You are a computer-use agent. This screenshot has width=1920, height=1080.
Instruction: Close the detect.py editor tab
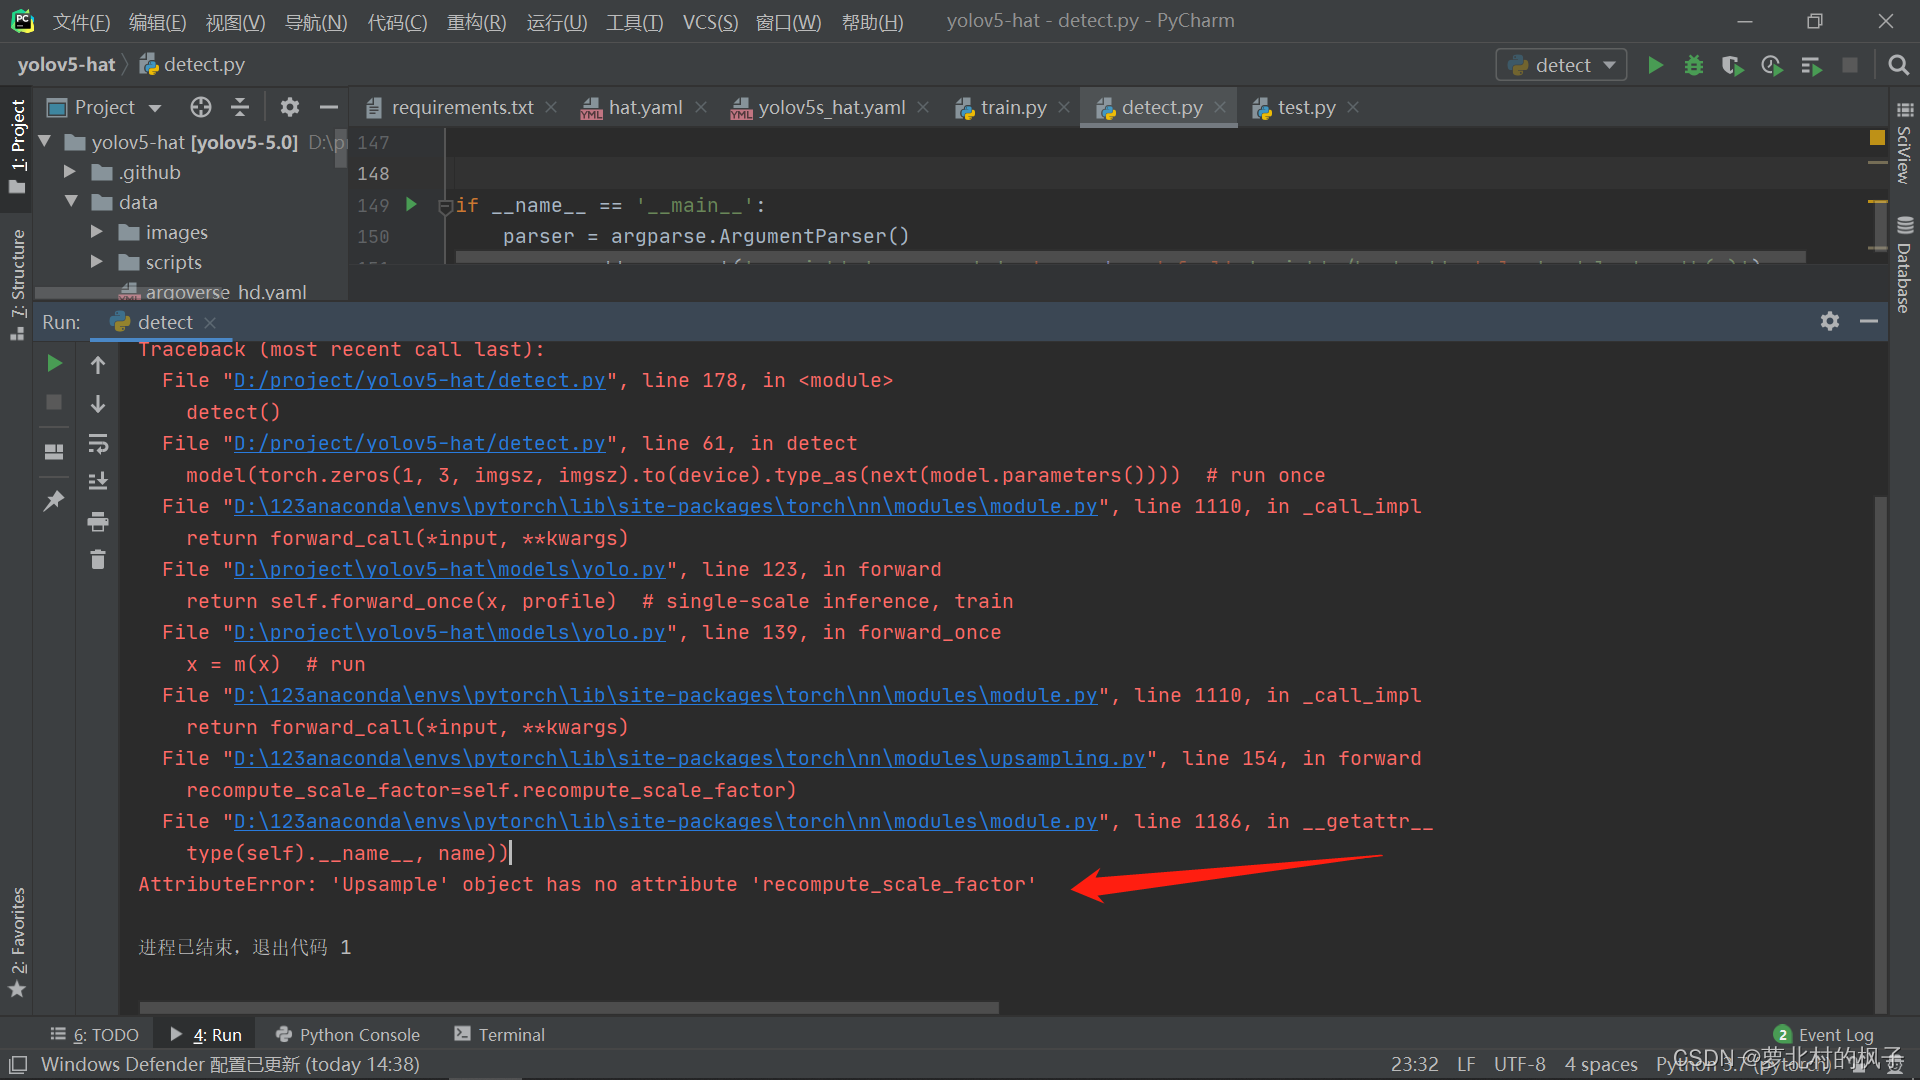tap(1220, 107)
